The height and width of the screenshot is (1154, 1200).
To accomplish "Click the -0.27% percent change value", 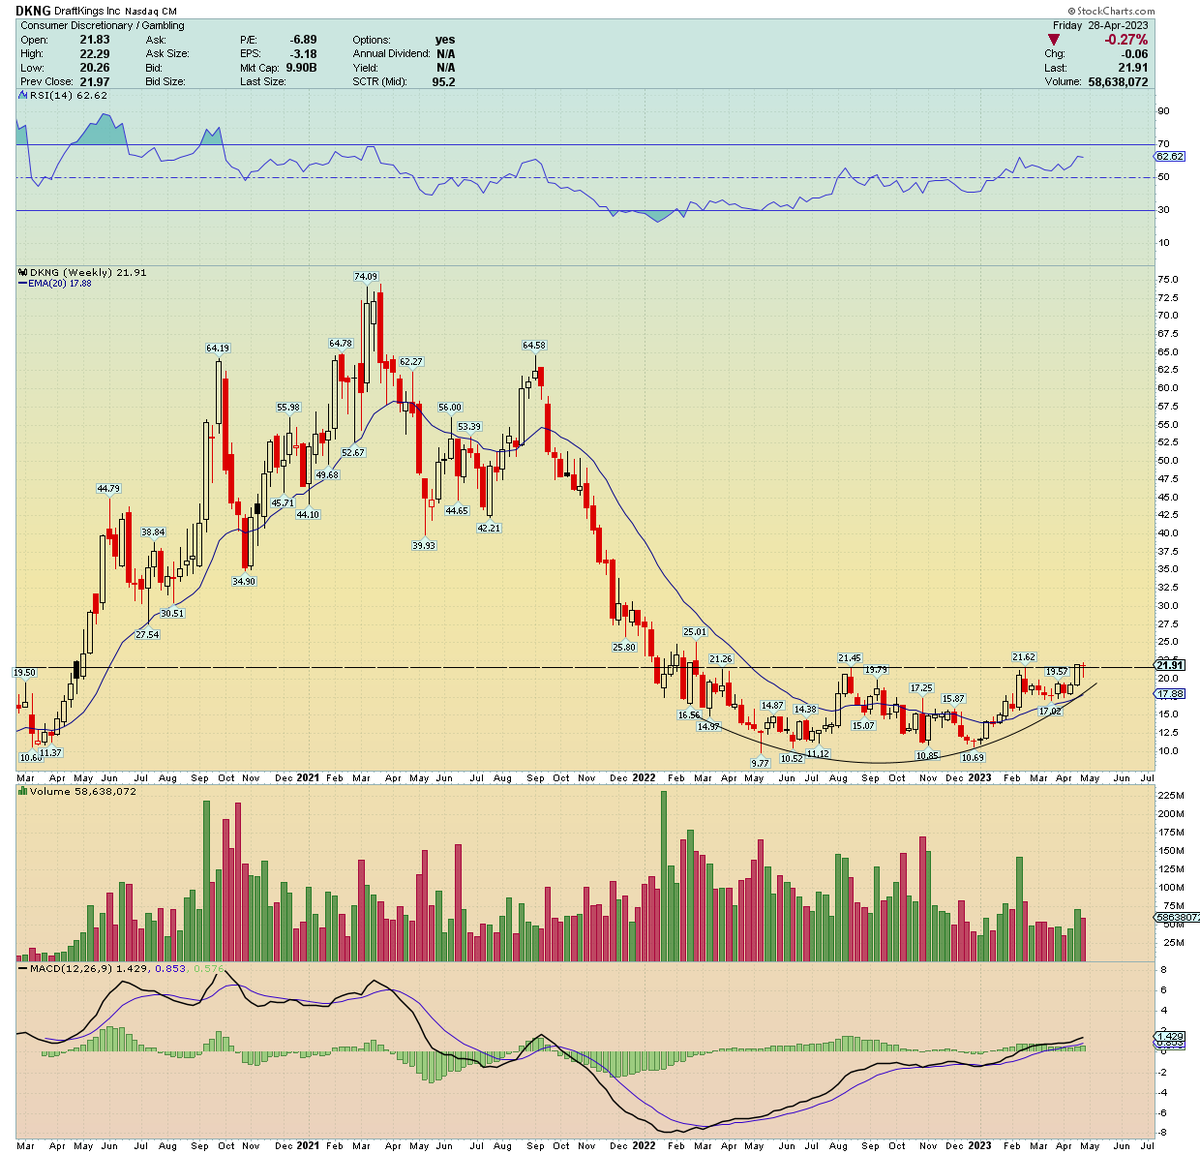I will (x=1126, y=40).
